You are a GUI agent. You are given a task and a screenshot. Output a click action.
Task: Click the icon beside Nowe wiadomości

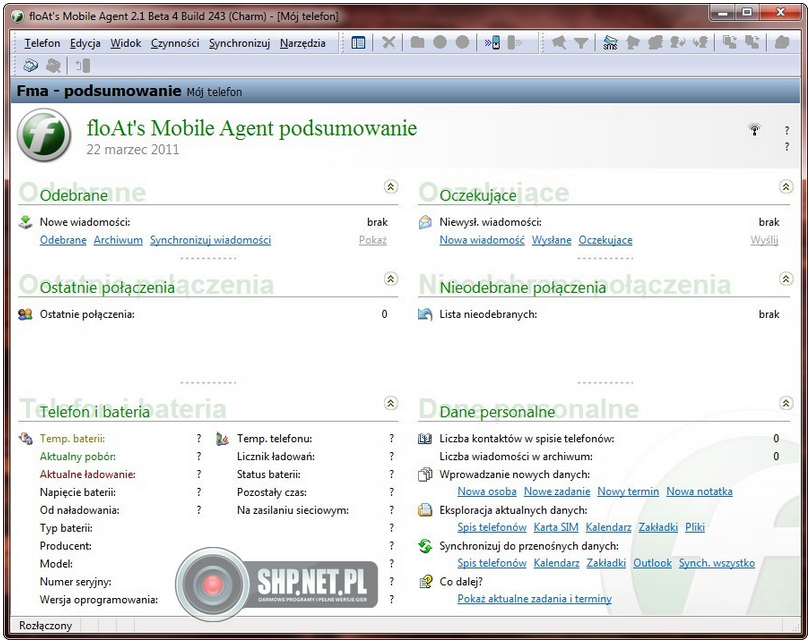tap(25, 222)
